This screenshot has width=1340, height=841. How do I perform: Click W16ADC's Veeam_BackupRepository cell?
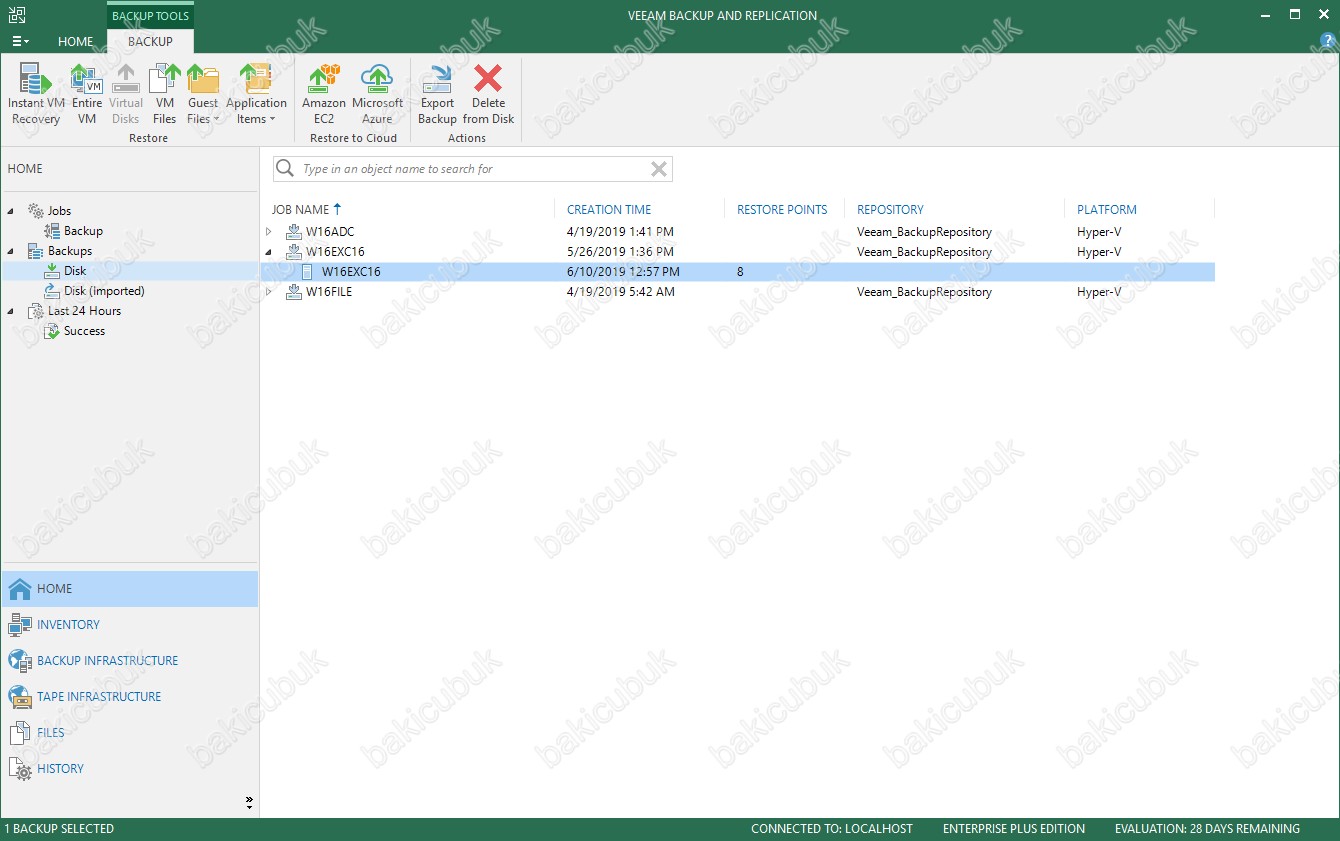click(x=924, y=232)
